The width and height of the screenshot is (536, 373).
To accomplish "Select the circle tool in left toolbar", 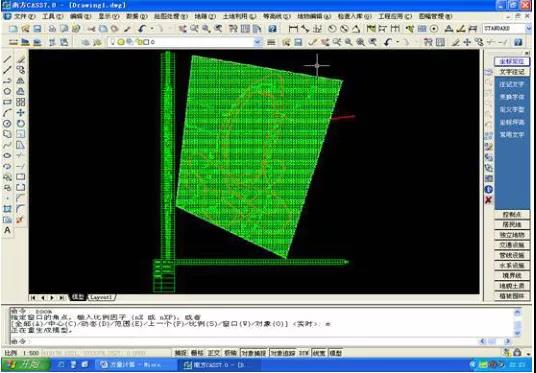I will pyautogui.click(x=7, y=91).
